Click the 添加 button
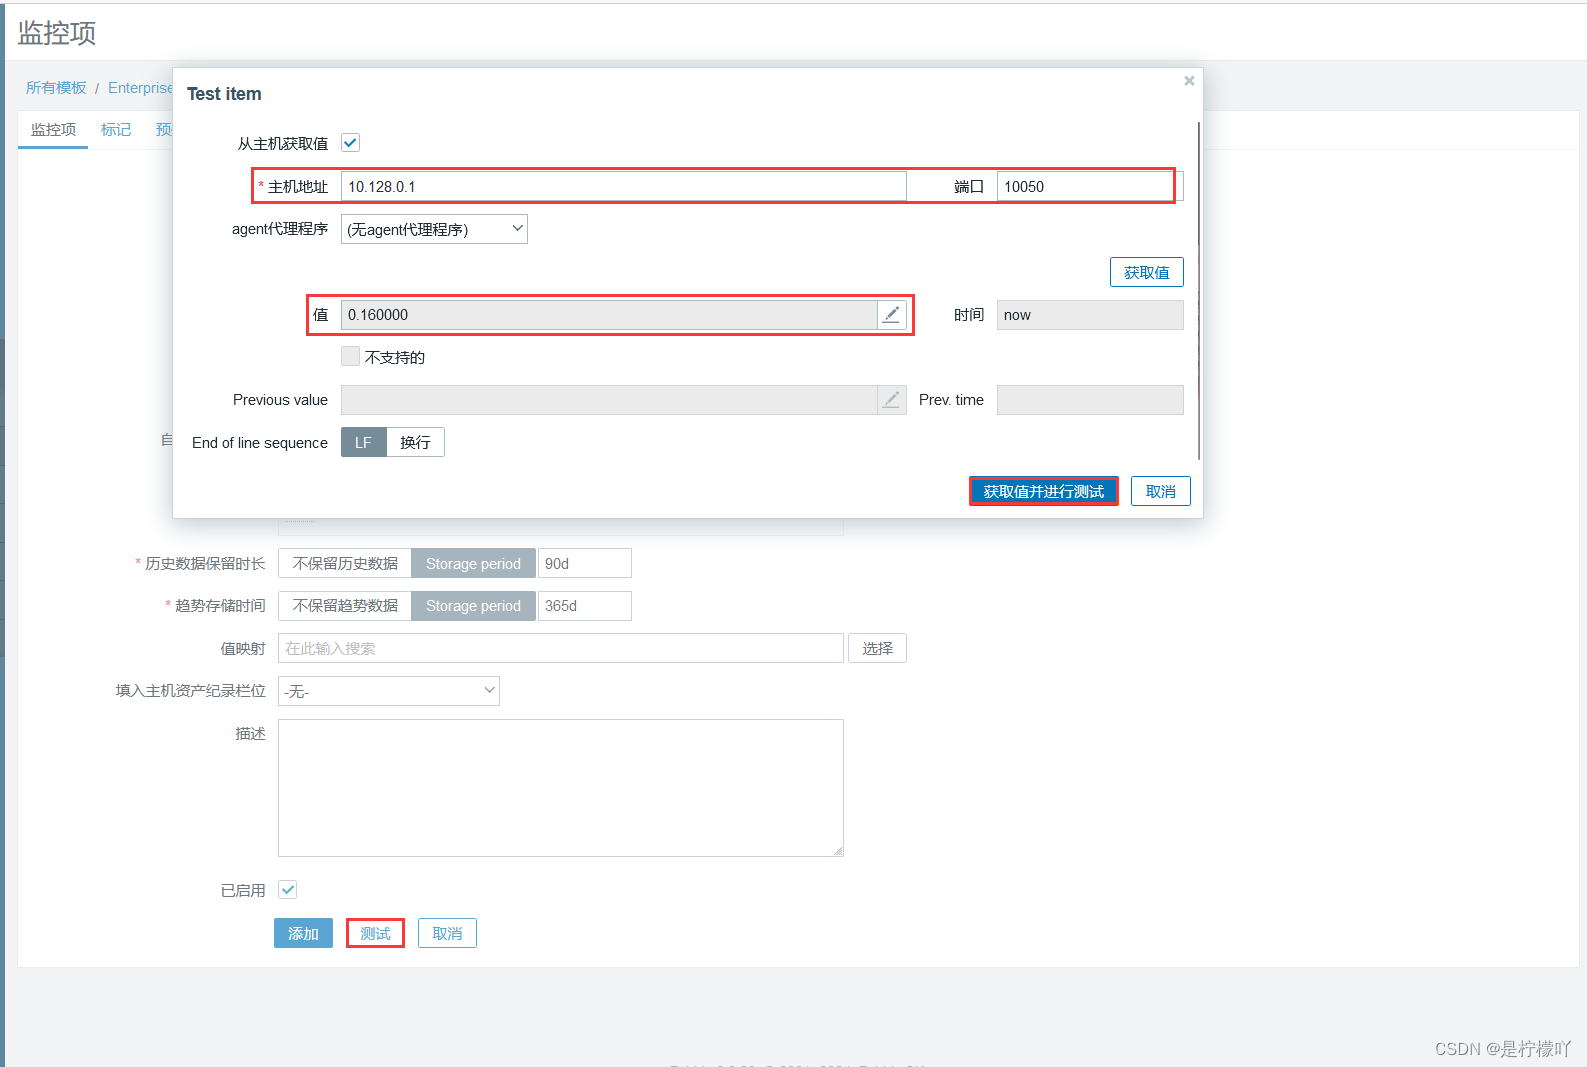This screenshot has height=1067, width=1587. (303, 933)
